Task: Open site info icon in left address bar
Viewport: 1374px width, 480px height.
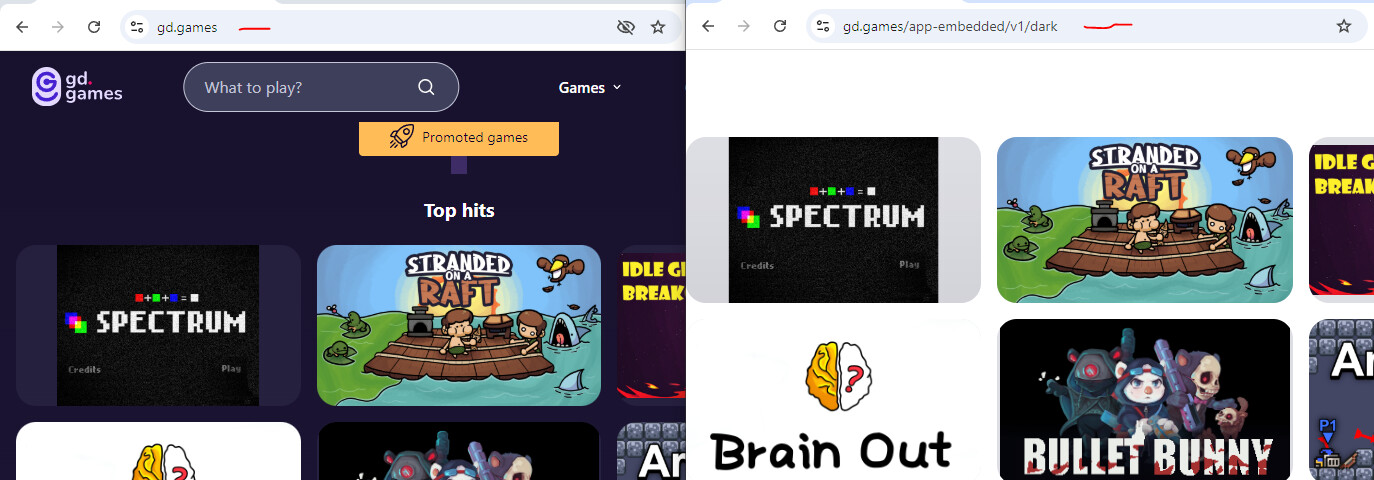Action: pyautogui.click(x=138, y=27)
